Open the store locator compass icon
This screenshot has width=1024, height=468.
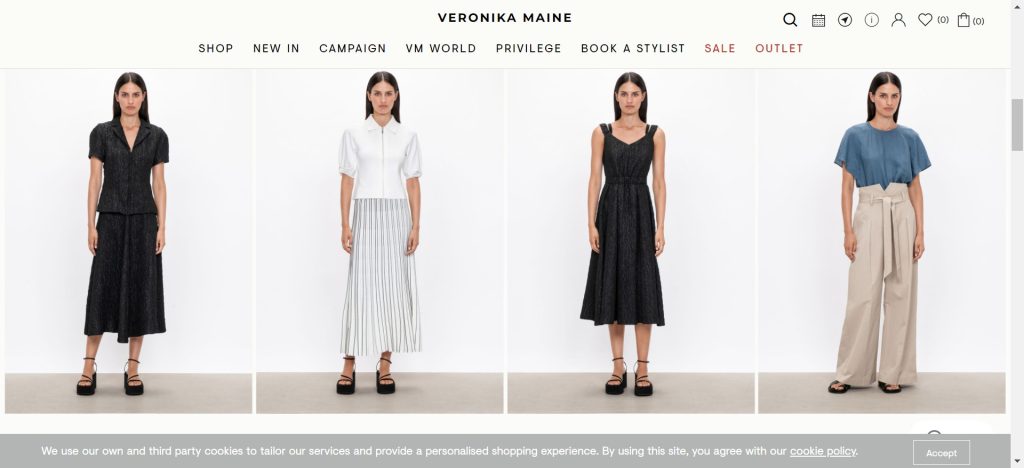pyautogui.click(x=845, y=20)
